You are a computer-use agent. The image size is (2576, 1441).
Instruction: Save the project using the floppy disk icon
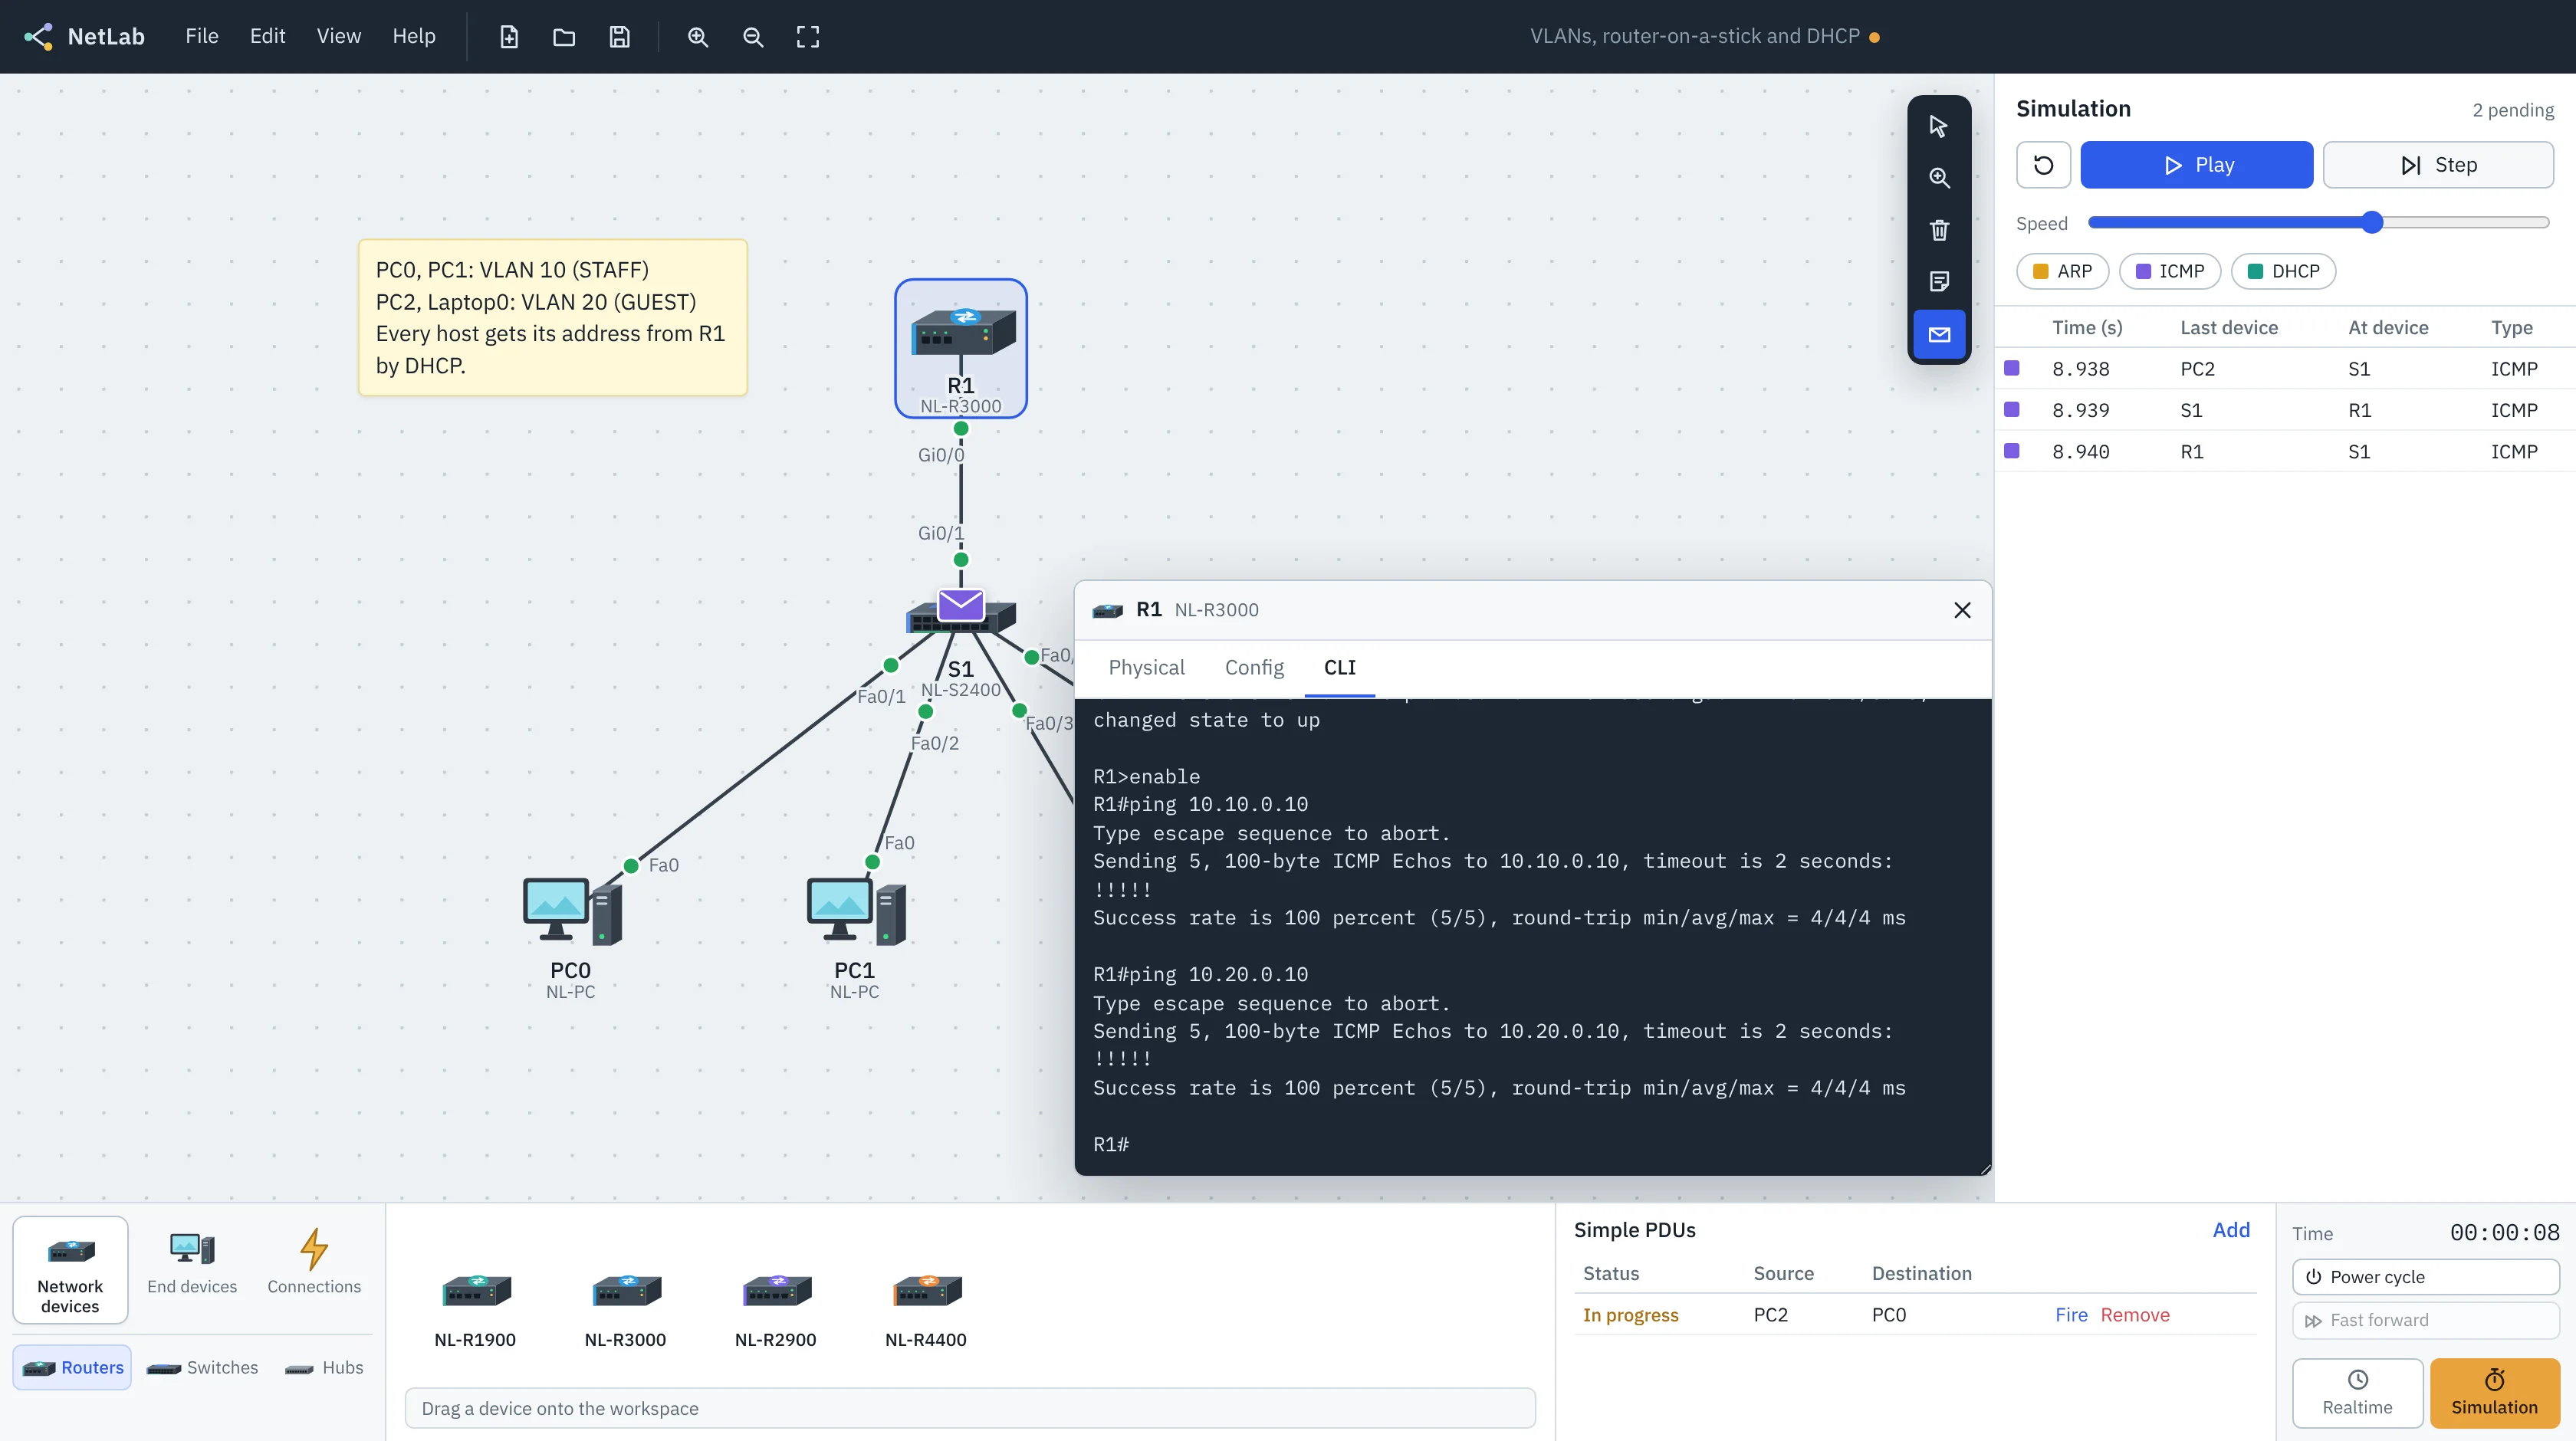click(620, 37)
